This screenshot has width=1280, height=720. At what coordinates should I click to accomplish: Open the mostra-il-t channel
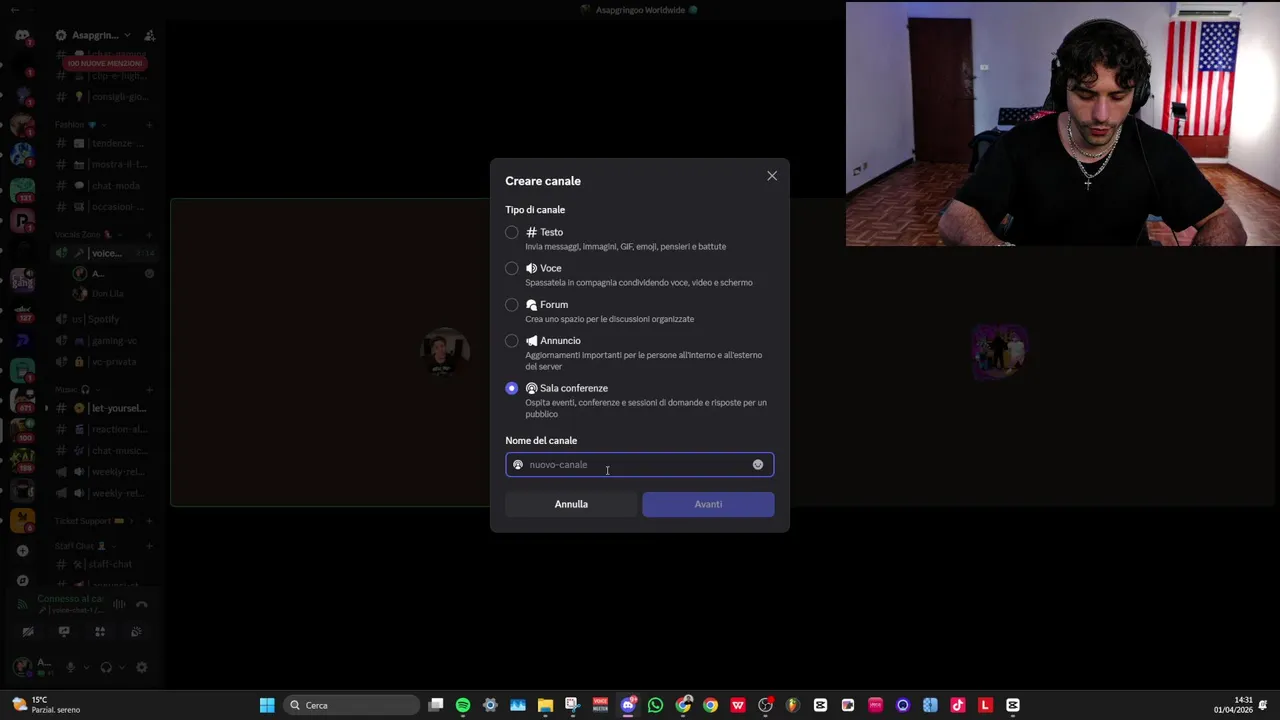(x=105, y=164)
